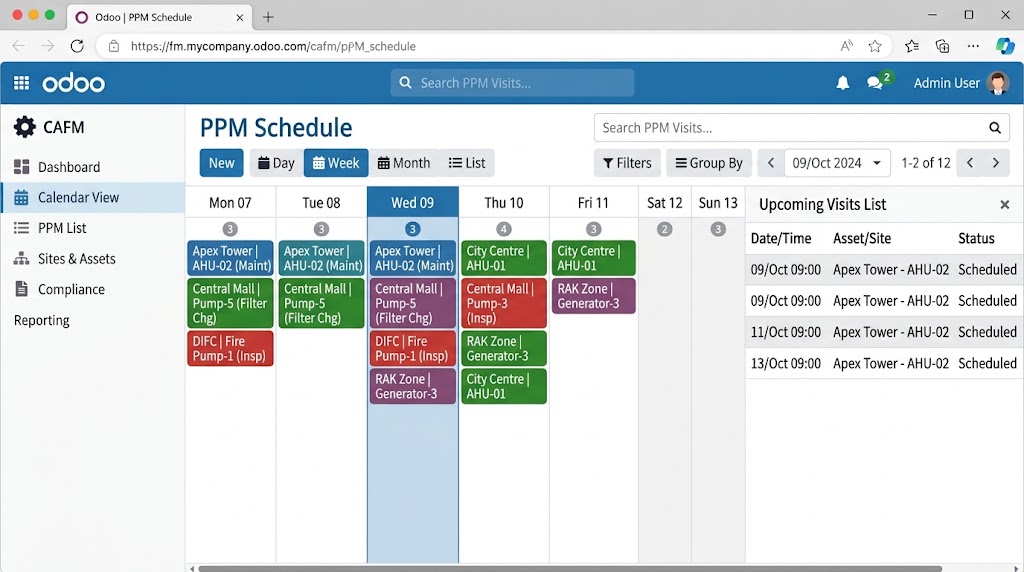Click the horizontal scrollbar at bottom
This screenshot has width=1024, height=572.
(x=569, y=569)
